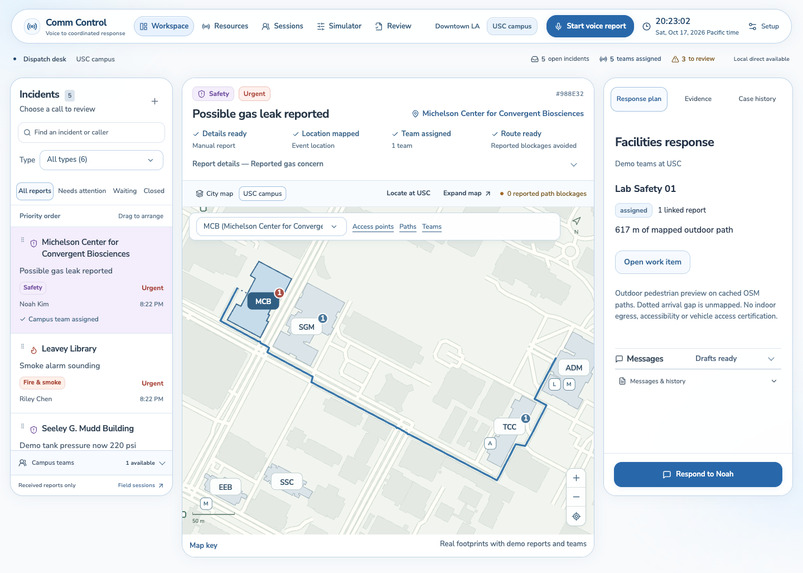Click the Comm Control radio logo icon
803x573 pixels.
click(x=32, y=26)
